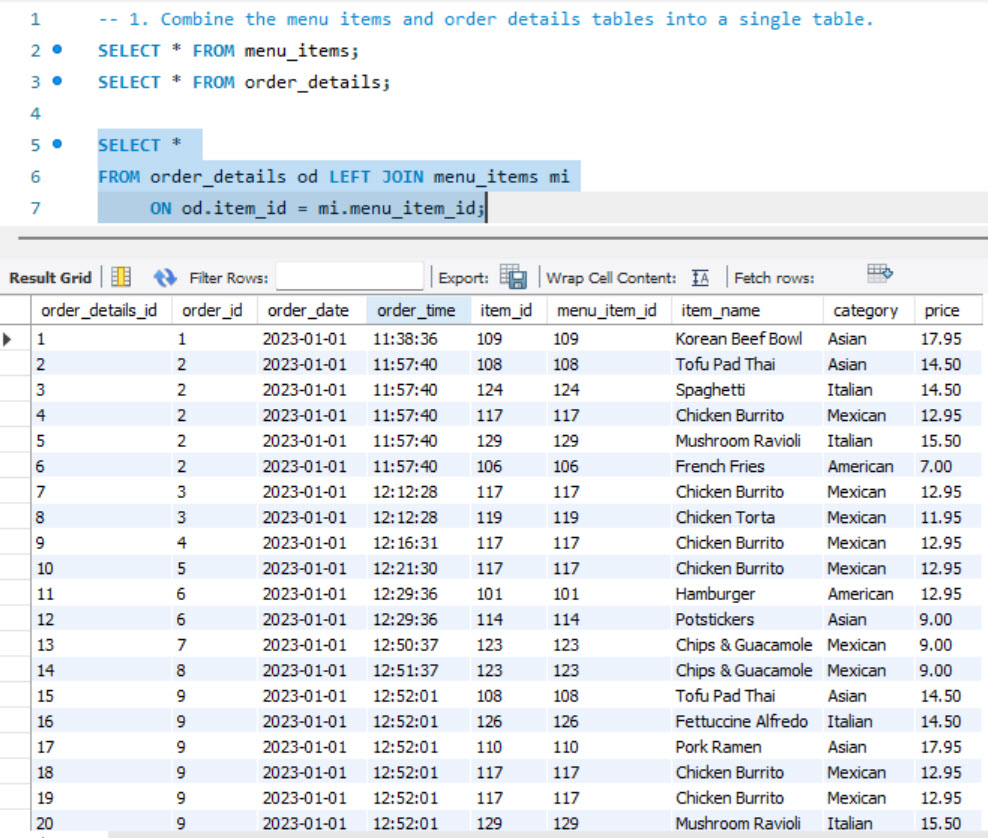Click the Fetch rows icon
Viewport: 988px width, 838px height.
(879, 273)
